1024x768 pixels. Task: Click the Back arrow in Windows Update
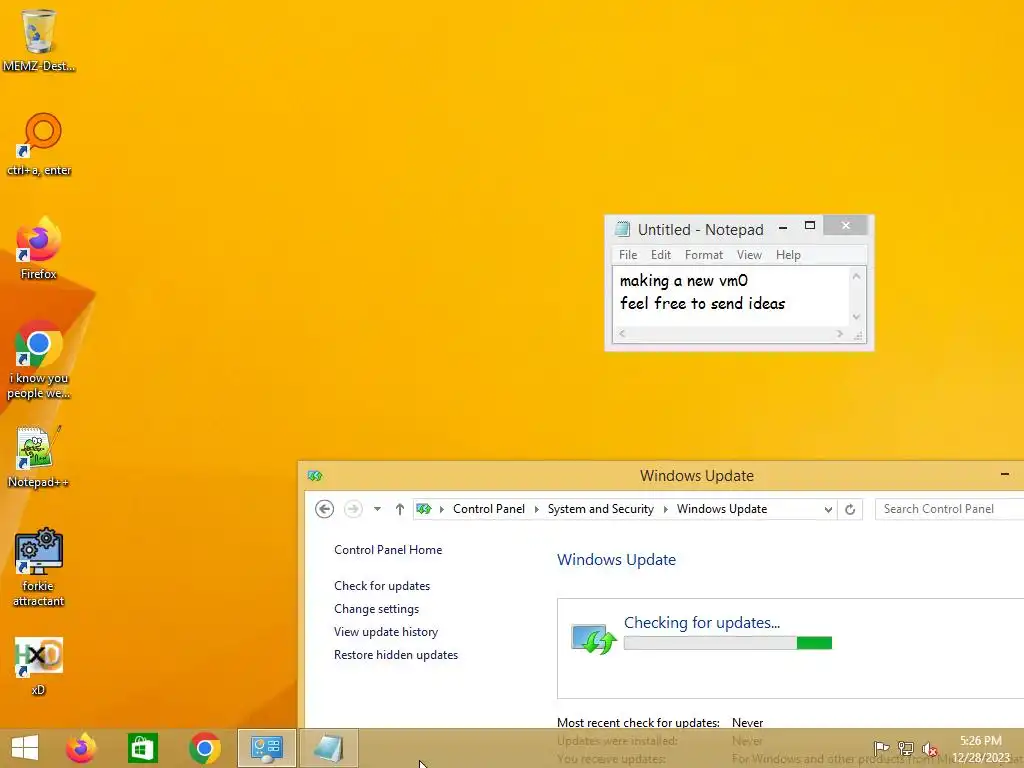point(325,509)
